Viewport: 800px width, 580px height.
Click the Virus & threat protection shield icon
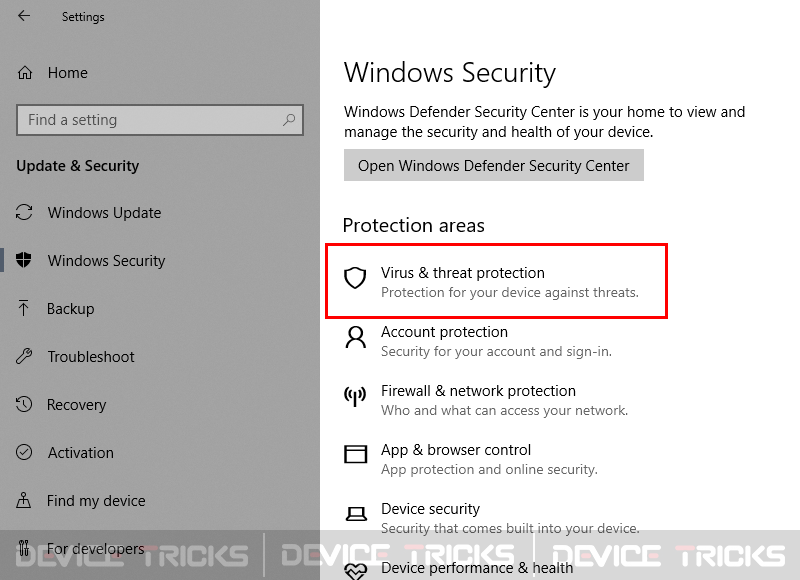click(x=355, y=278)
